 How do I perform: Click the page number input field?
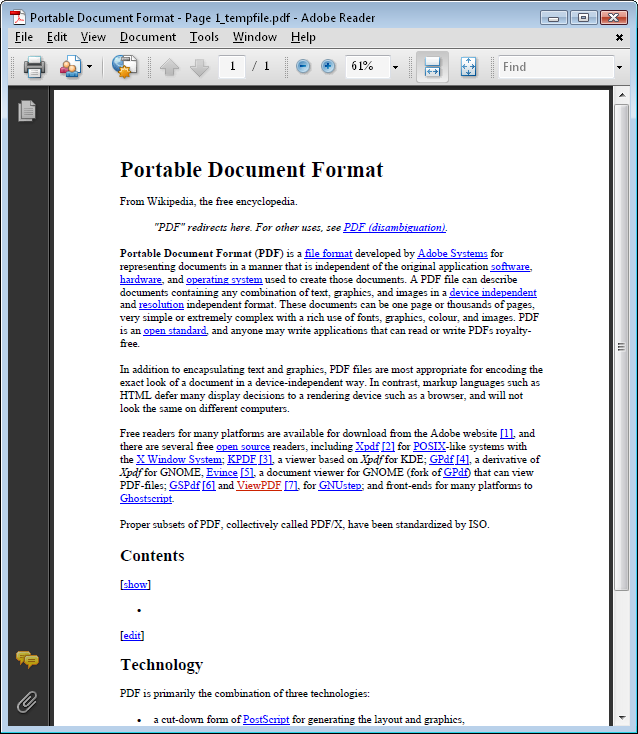pyautogui.click(x=232, y=67)
